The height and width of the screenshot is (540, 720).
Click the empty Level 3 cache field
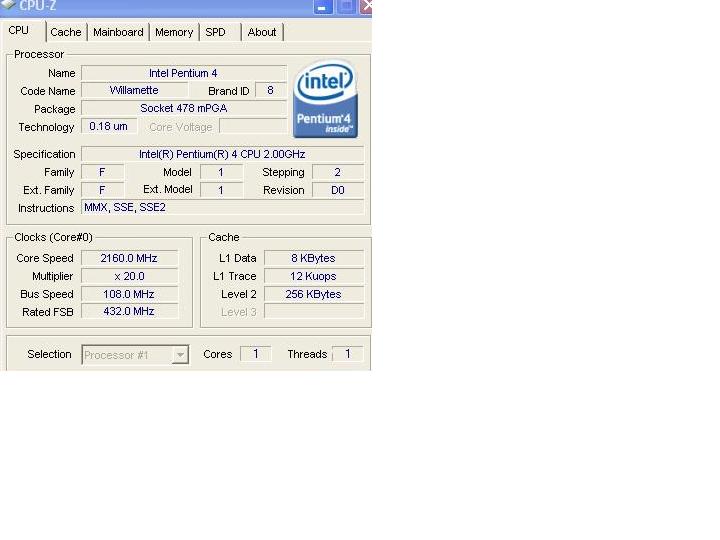[x=314, y=311]
